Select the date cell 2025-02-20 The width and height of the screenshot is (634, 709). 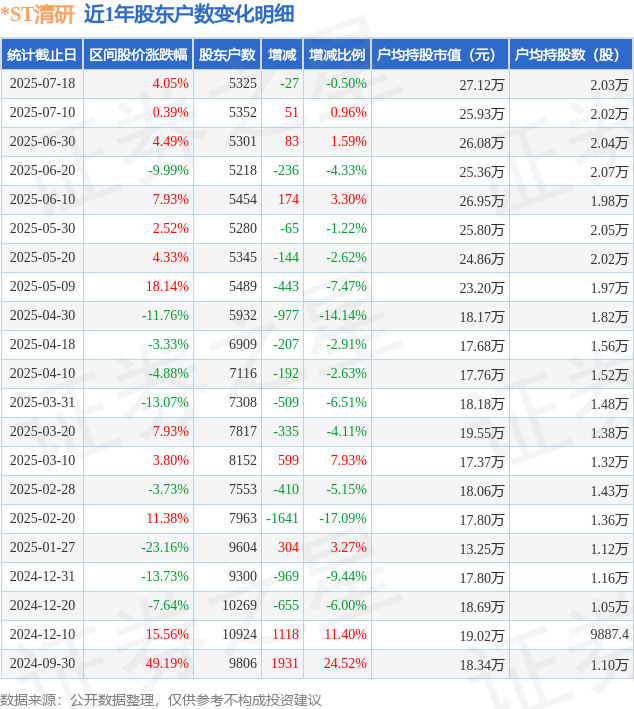[43, 518]
